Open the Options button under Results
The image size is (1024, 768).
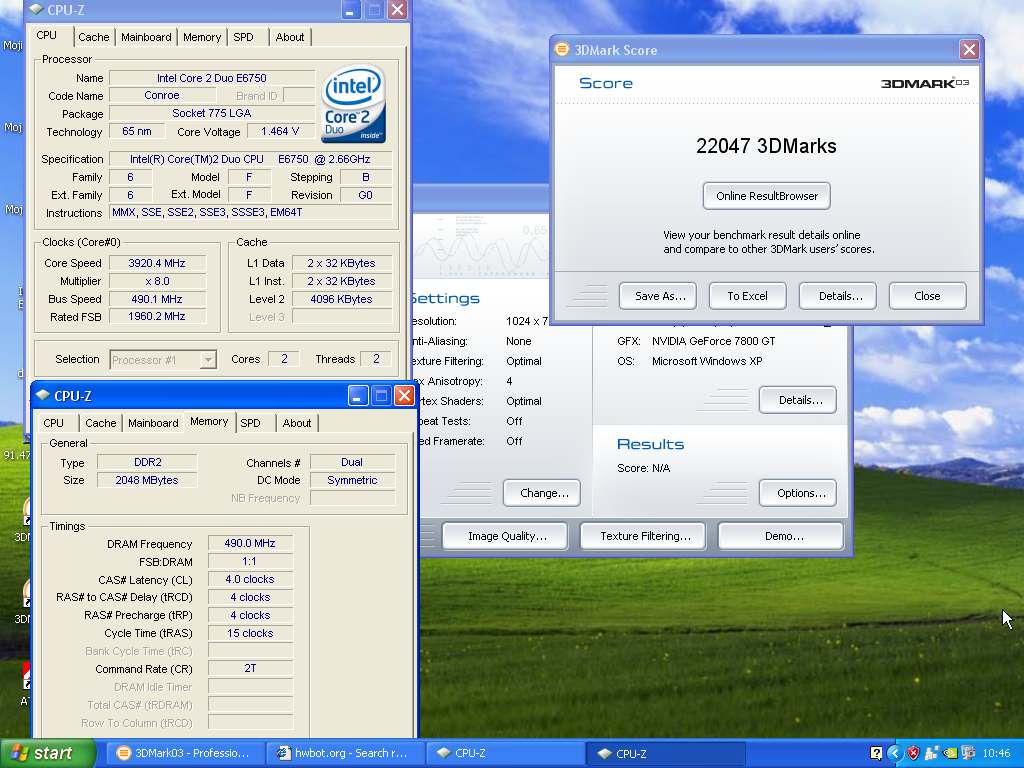tap(798, 493)
